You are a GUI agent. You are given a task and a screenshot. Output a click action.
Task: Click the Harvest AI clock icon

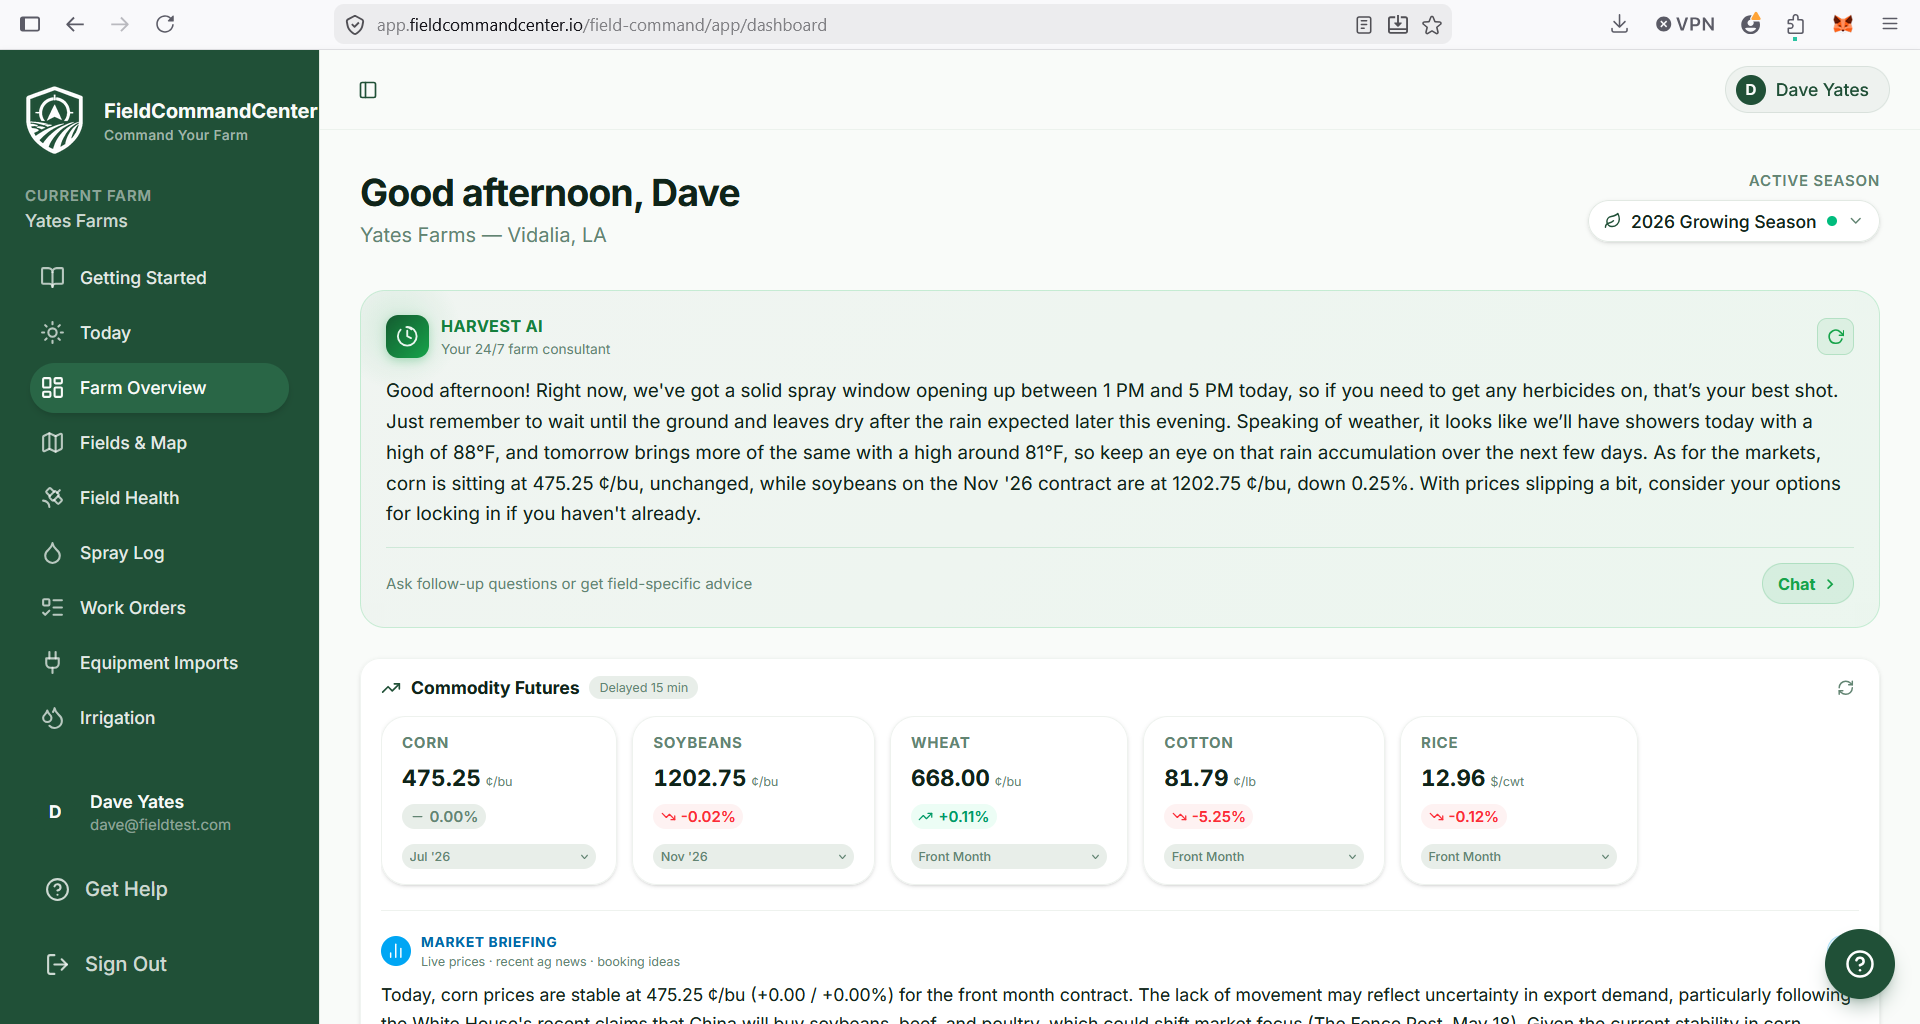[x=407, y=337]
